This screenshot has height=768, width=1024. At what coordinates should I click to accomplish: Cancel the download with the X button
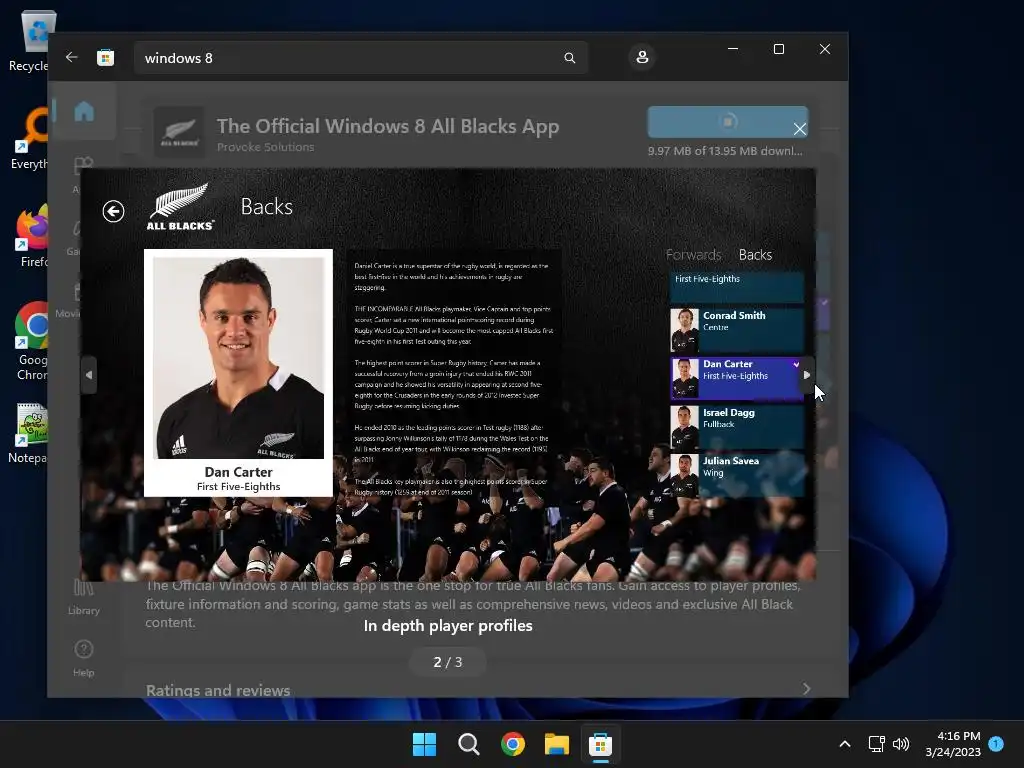[x=799, y=129]
